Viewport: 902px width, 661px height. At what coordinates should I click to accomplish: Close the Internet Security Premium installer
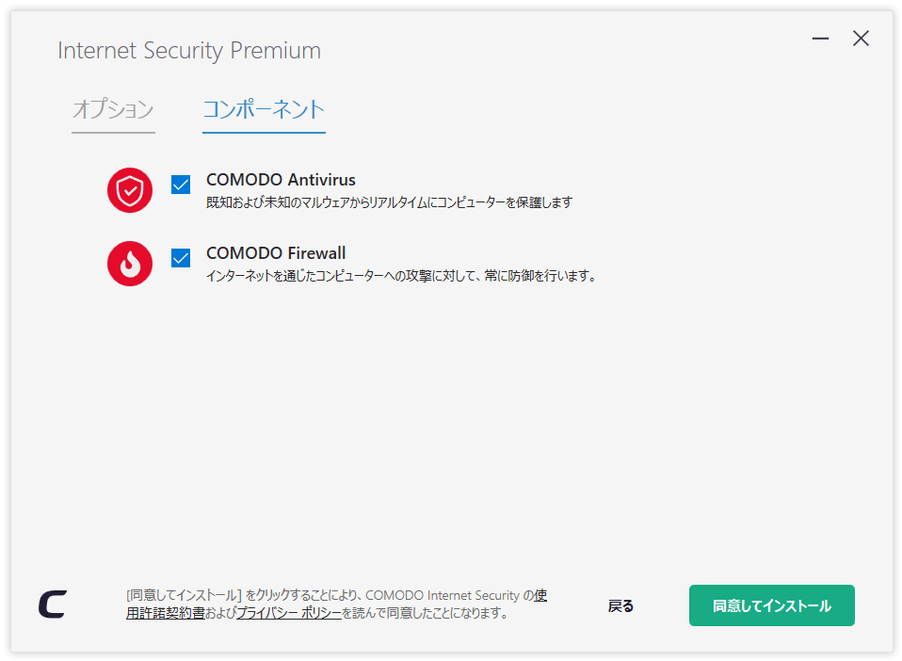click(861, 39)
